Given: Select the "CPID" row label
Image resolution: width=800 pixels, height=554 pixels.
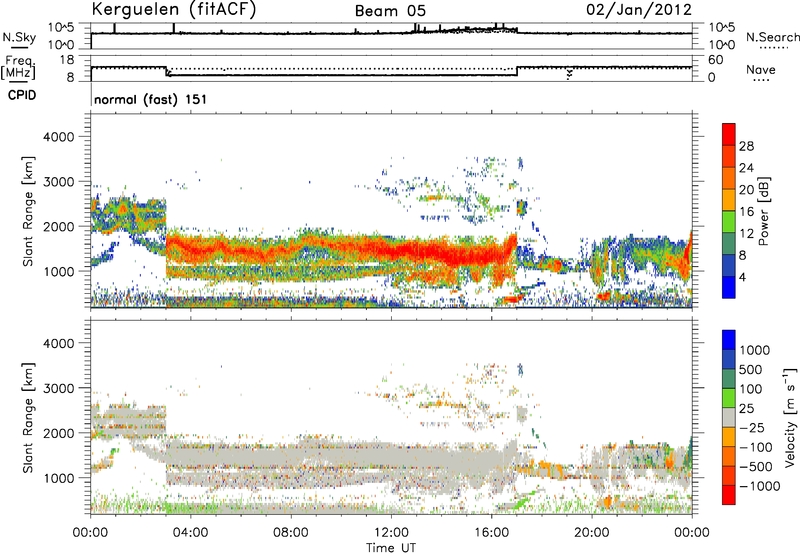Looking at the screenshot, I should coord(22,95).
